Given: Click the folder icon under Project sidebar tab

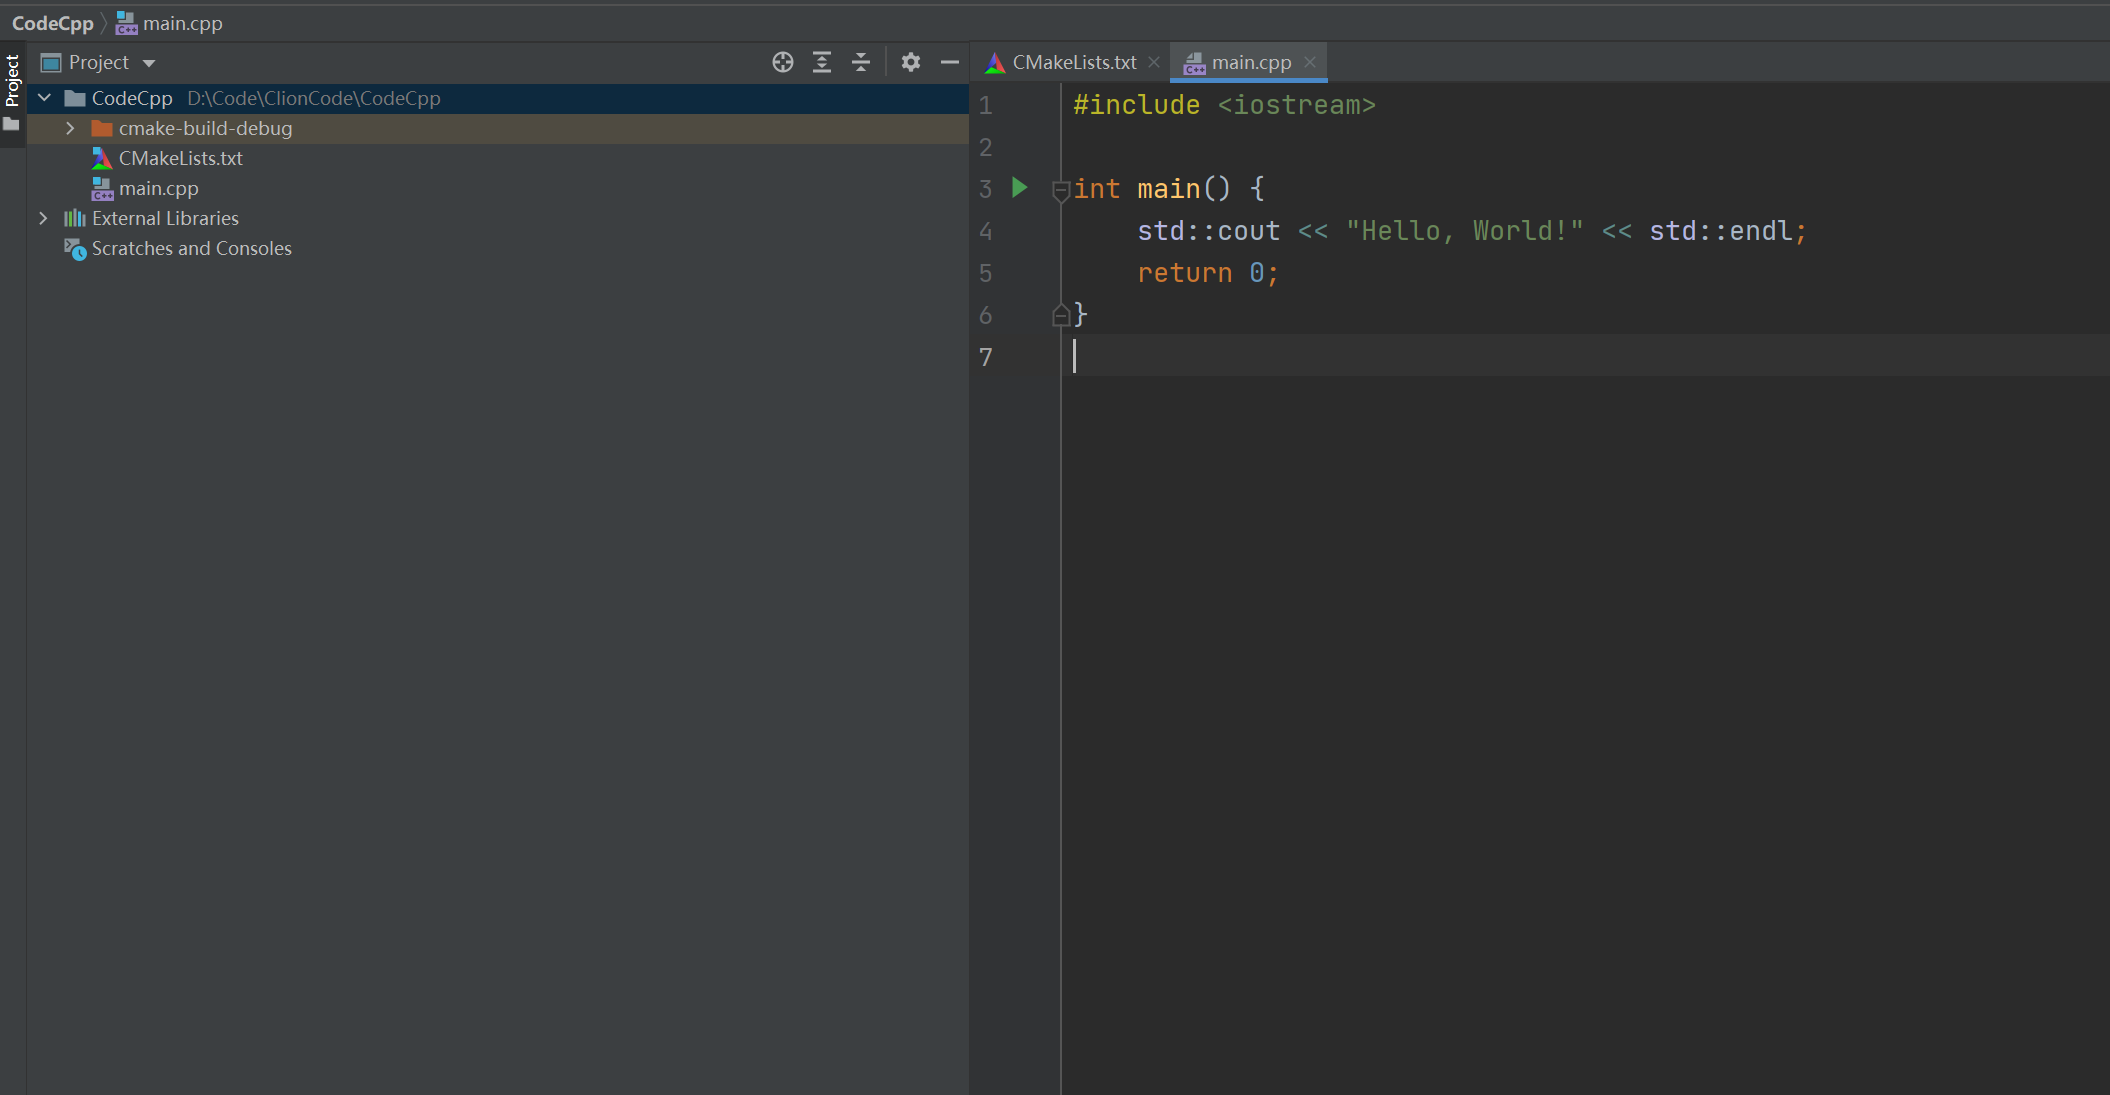Looking at the screenshot, I should (x=12, y=125).
